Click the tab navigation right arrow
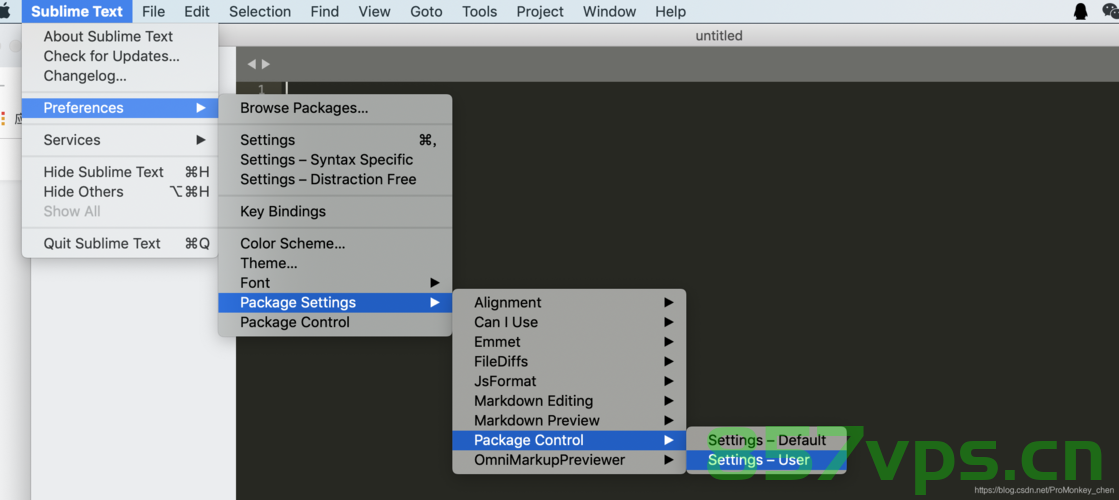This screenshot has width=1119, height=500. tap(265, 64)
